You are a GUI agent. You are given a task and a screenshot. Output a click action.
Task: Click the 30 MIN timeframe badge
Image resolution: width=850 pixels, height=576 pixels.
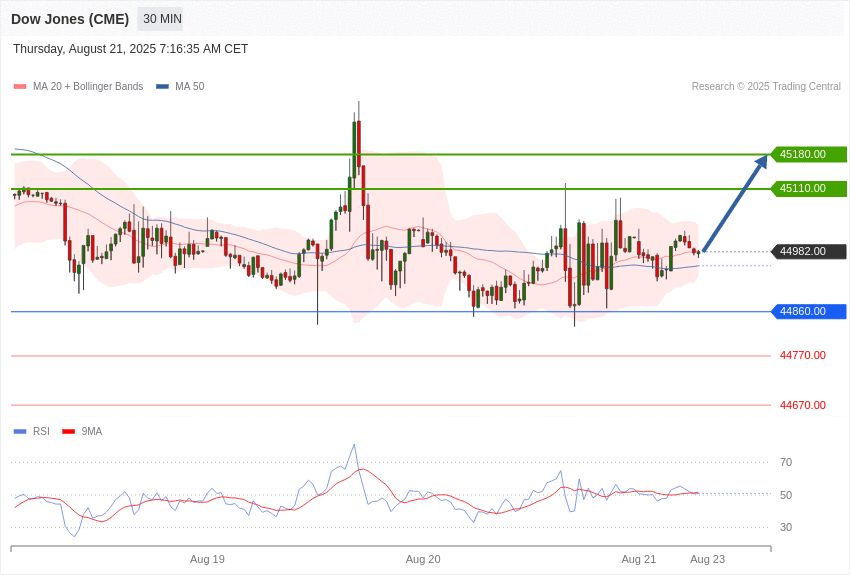pos(160,19)
